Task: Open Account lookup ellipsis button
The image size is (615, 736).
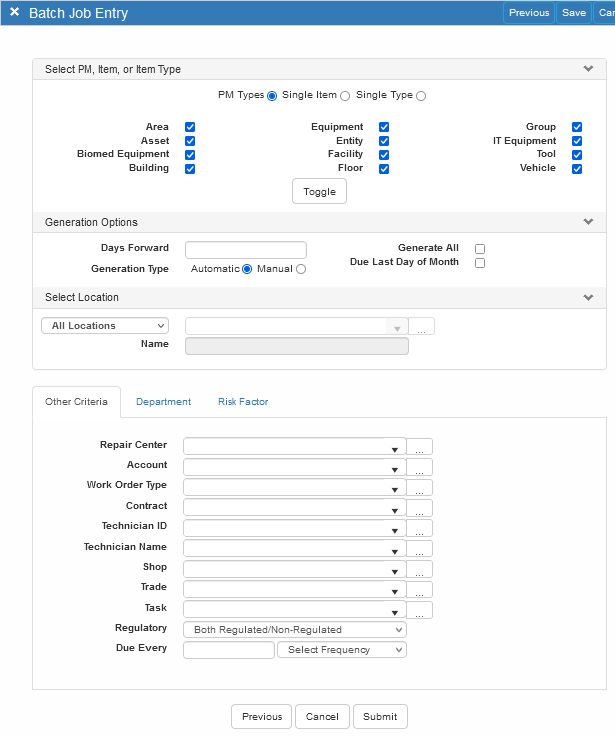Action: click(420, 467)
